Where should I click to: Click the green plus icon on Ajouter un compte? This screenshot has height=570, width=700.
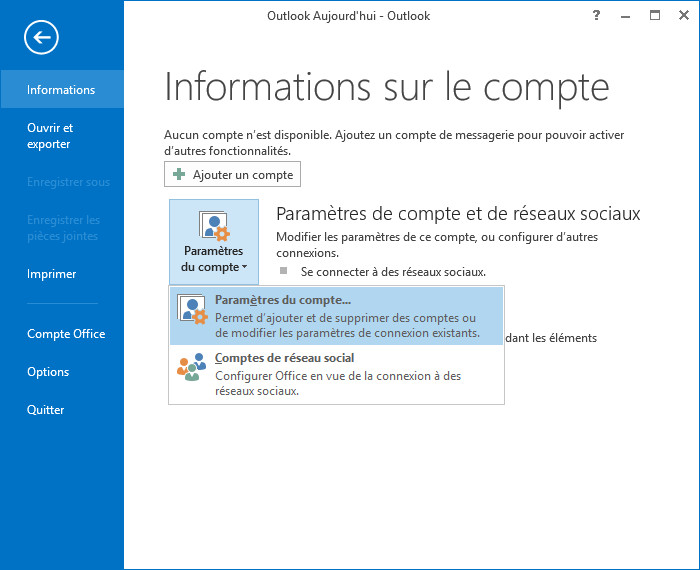[179, 174]
